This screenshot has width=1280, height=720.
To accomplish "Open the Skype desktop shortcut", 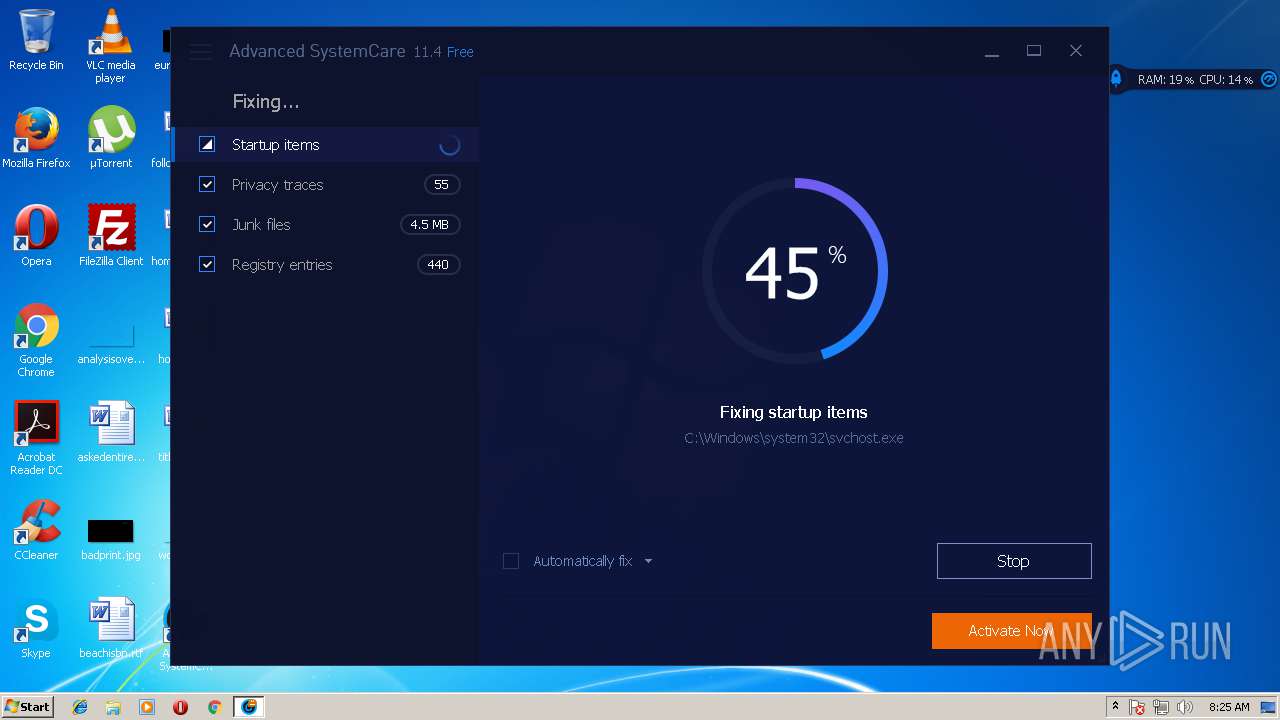I will click(36, 628).
